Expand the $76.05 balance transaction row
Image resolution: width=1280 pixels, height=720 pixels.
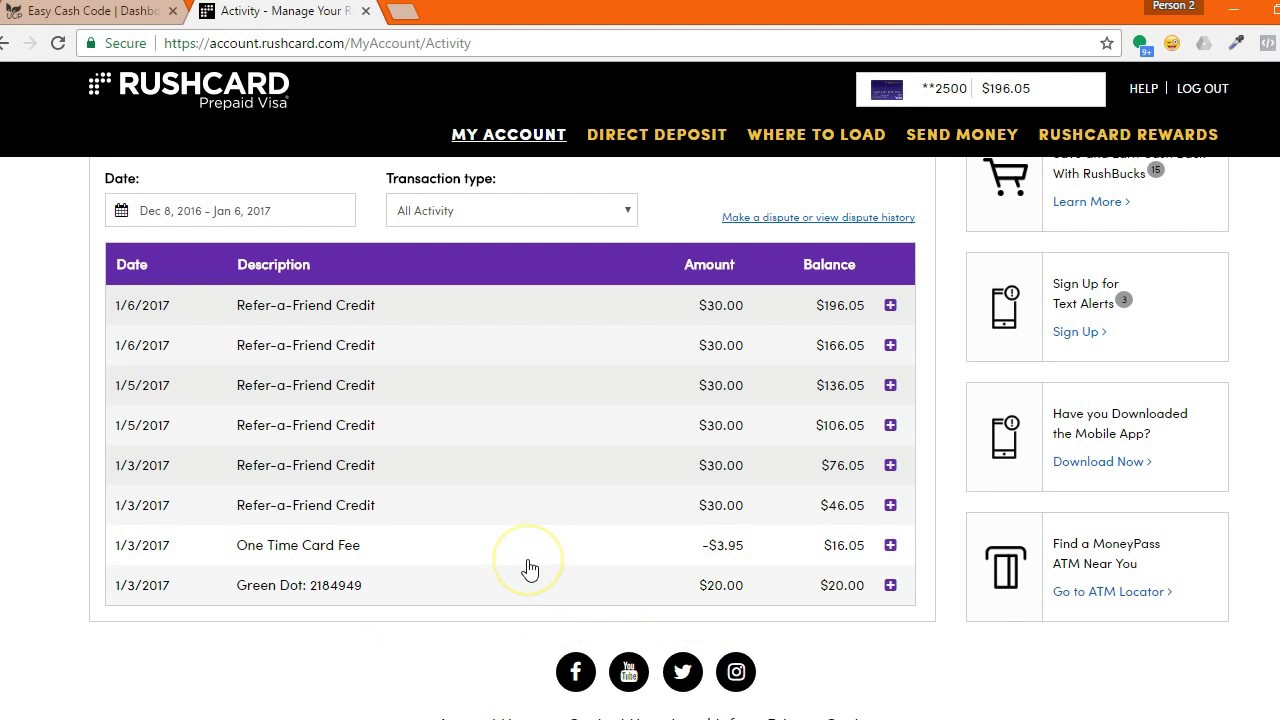coord(890,465)
